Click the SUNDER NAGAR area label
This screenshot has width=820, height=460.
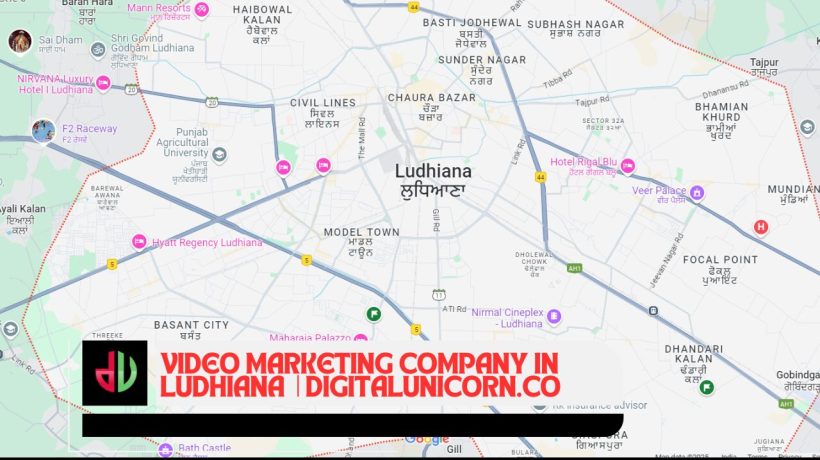coord(482,60)
